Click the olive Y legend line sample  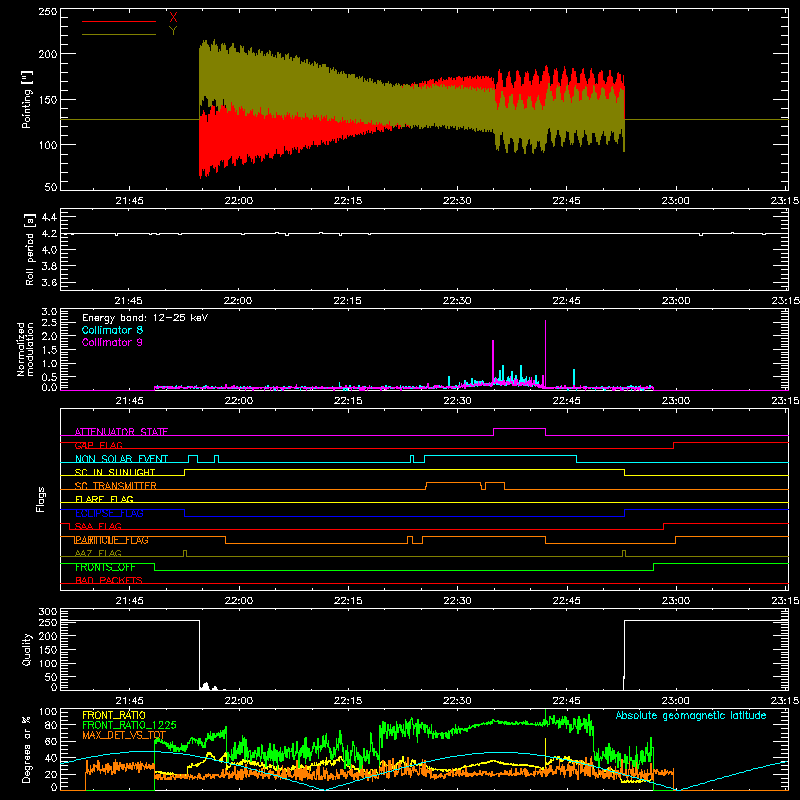119,35
